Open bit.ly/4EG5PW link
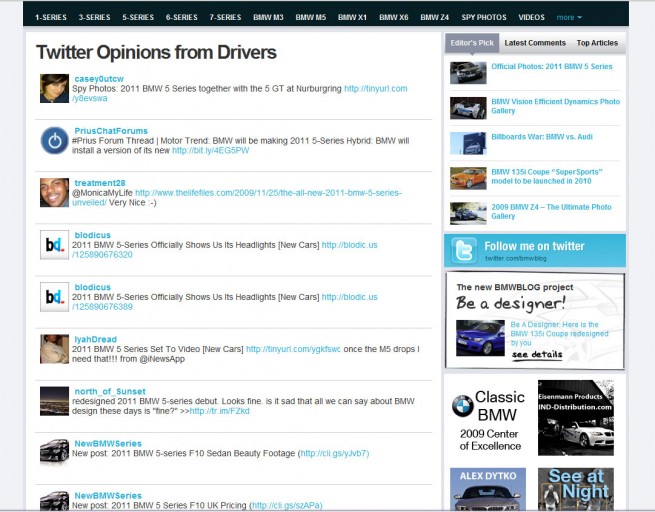 tap(211, 150)
